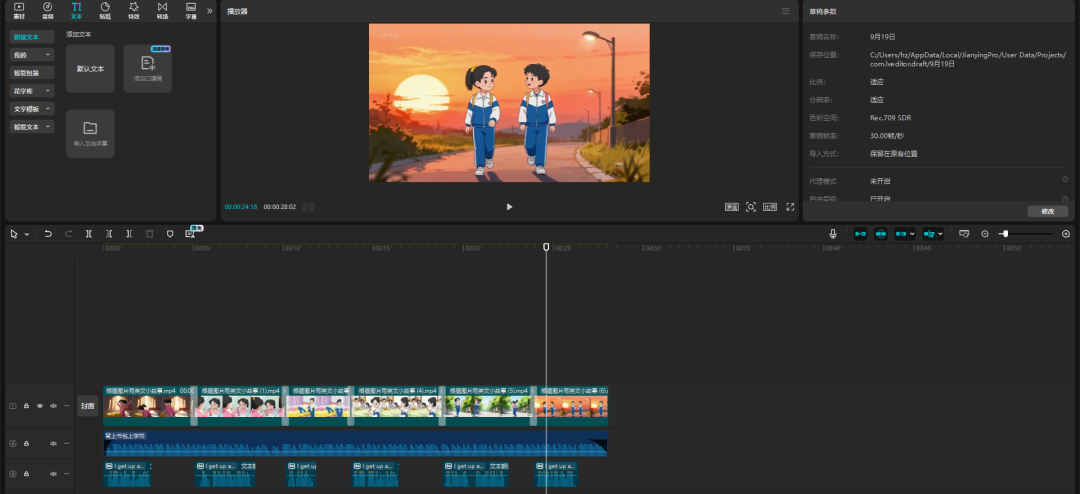This screenshot has height=494, width=1080.
Task: Click the split clip tool icon
Action: [89, 234]
